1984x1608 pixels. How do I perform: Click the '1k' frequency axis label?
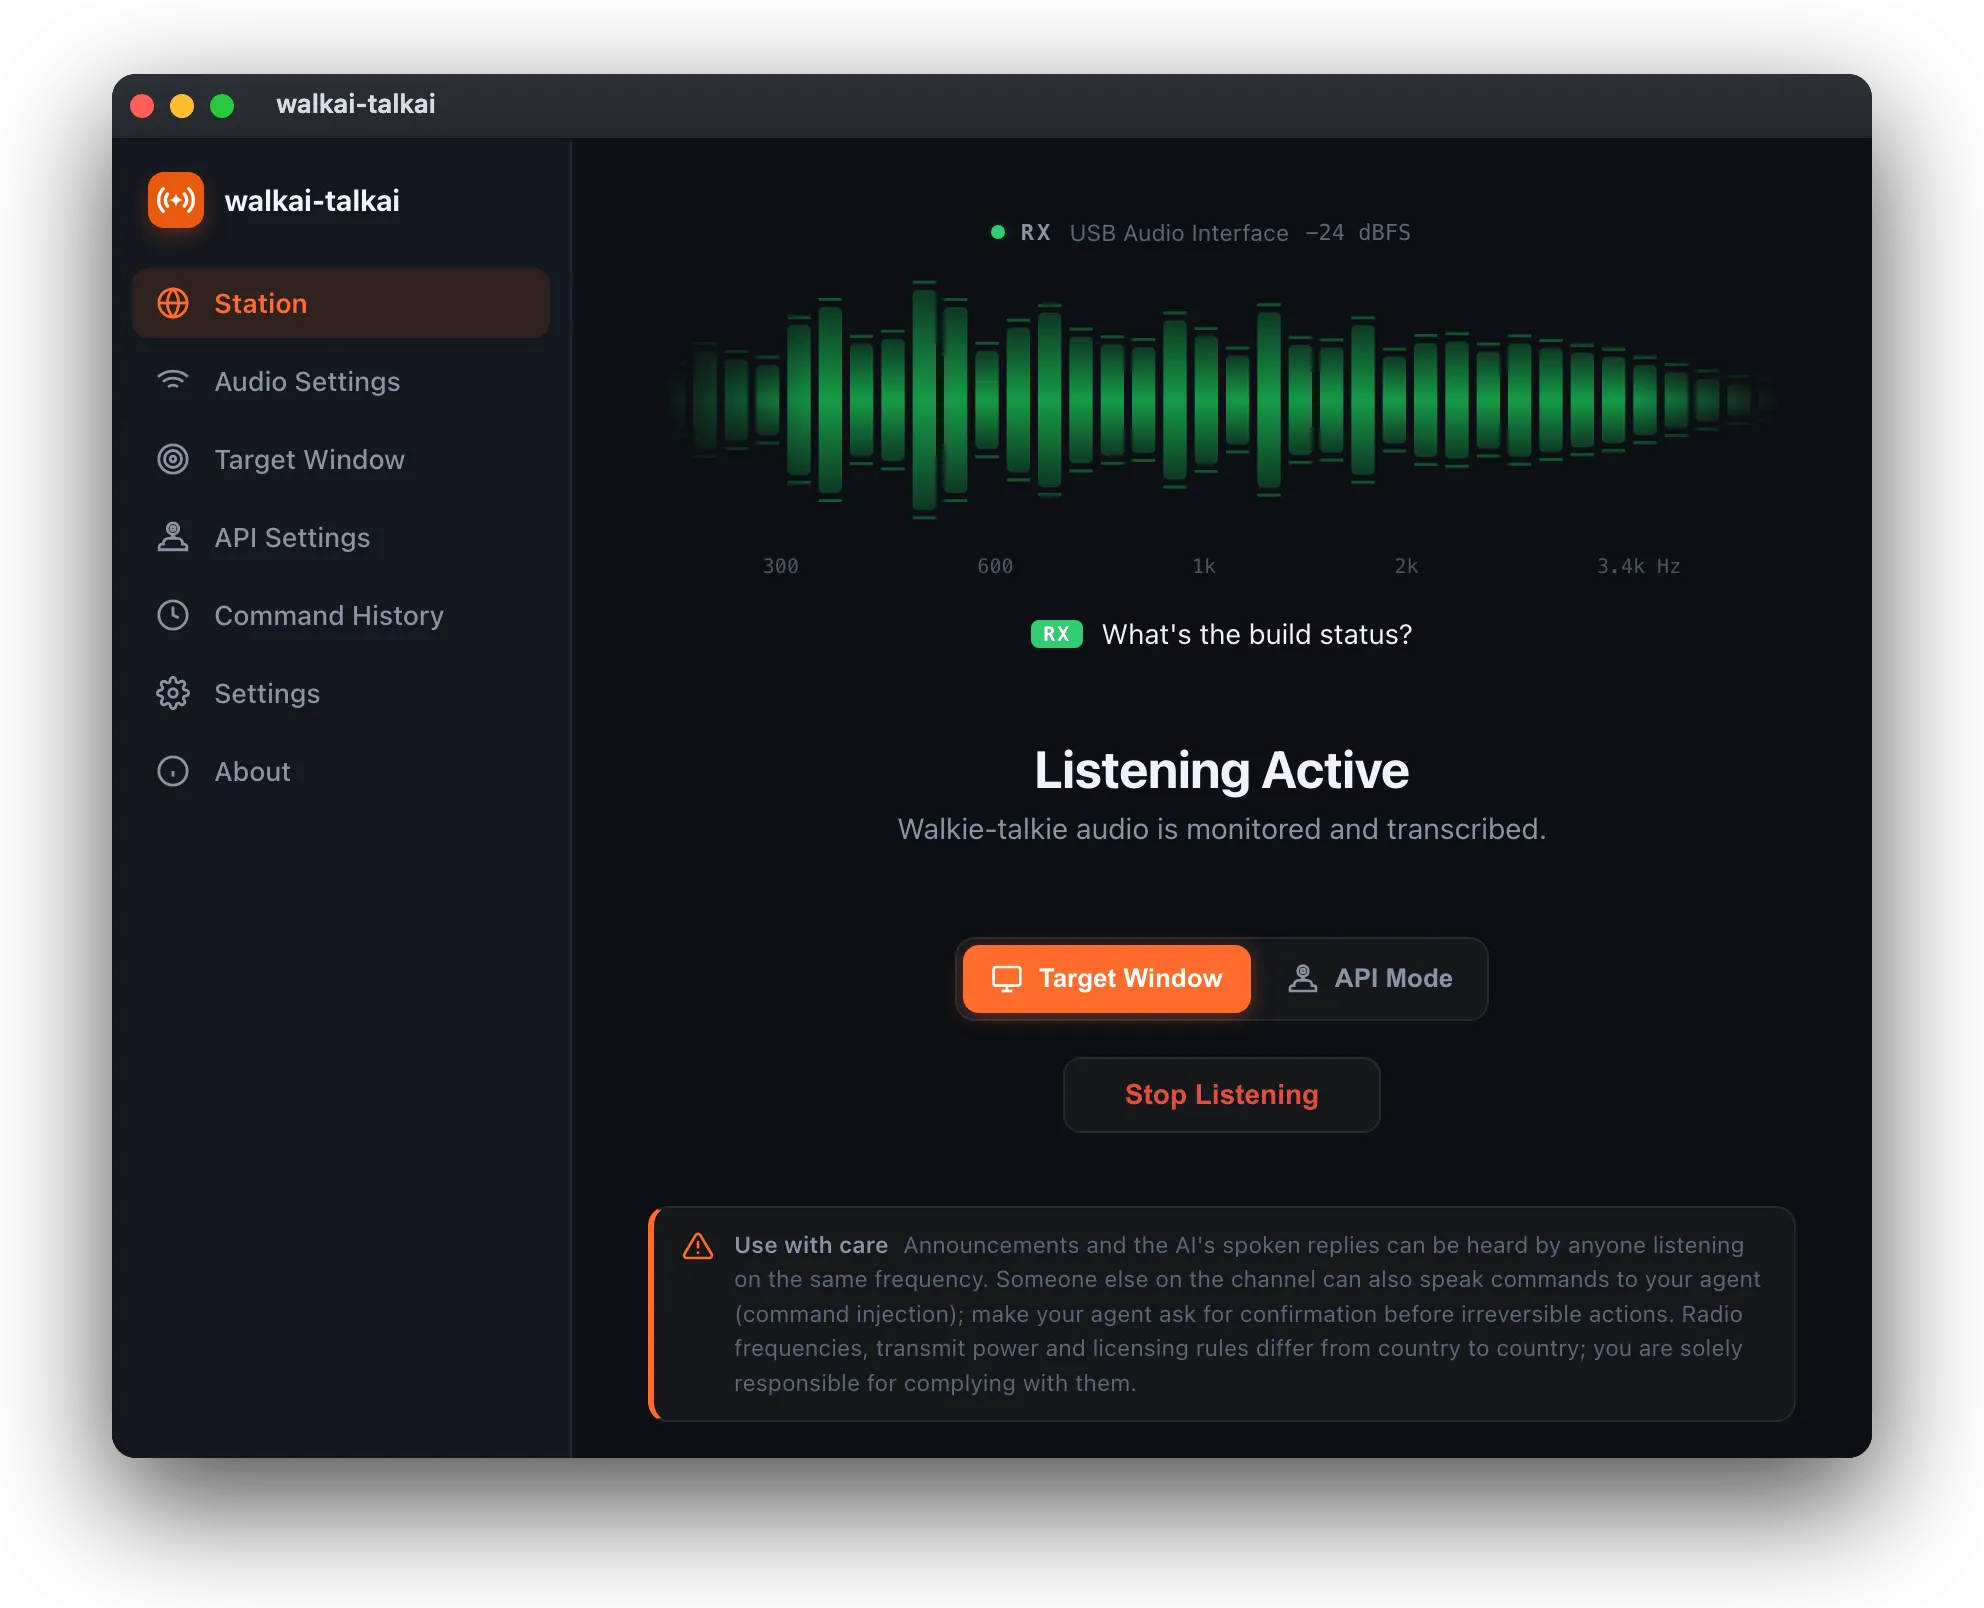click(1204, 566)
